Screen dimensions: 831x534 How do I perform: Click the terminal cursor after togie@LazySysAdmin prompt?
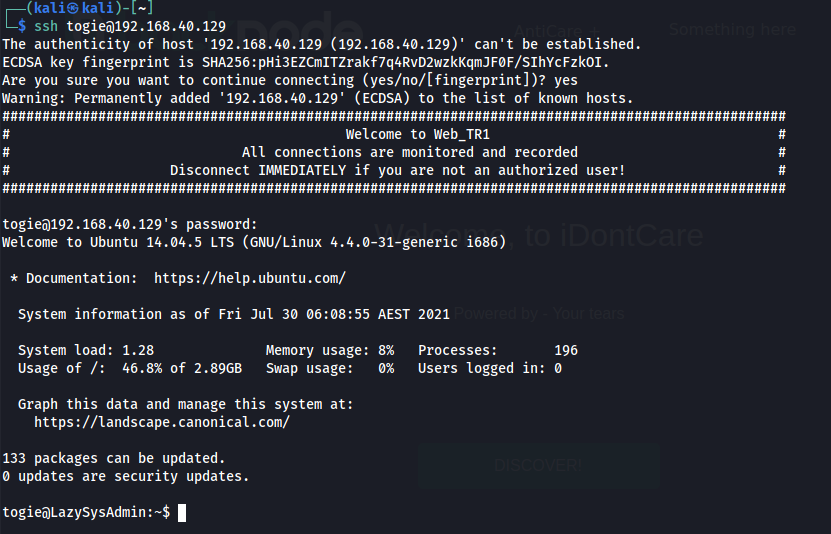coord(181,513)
